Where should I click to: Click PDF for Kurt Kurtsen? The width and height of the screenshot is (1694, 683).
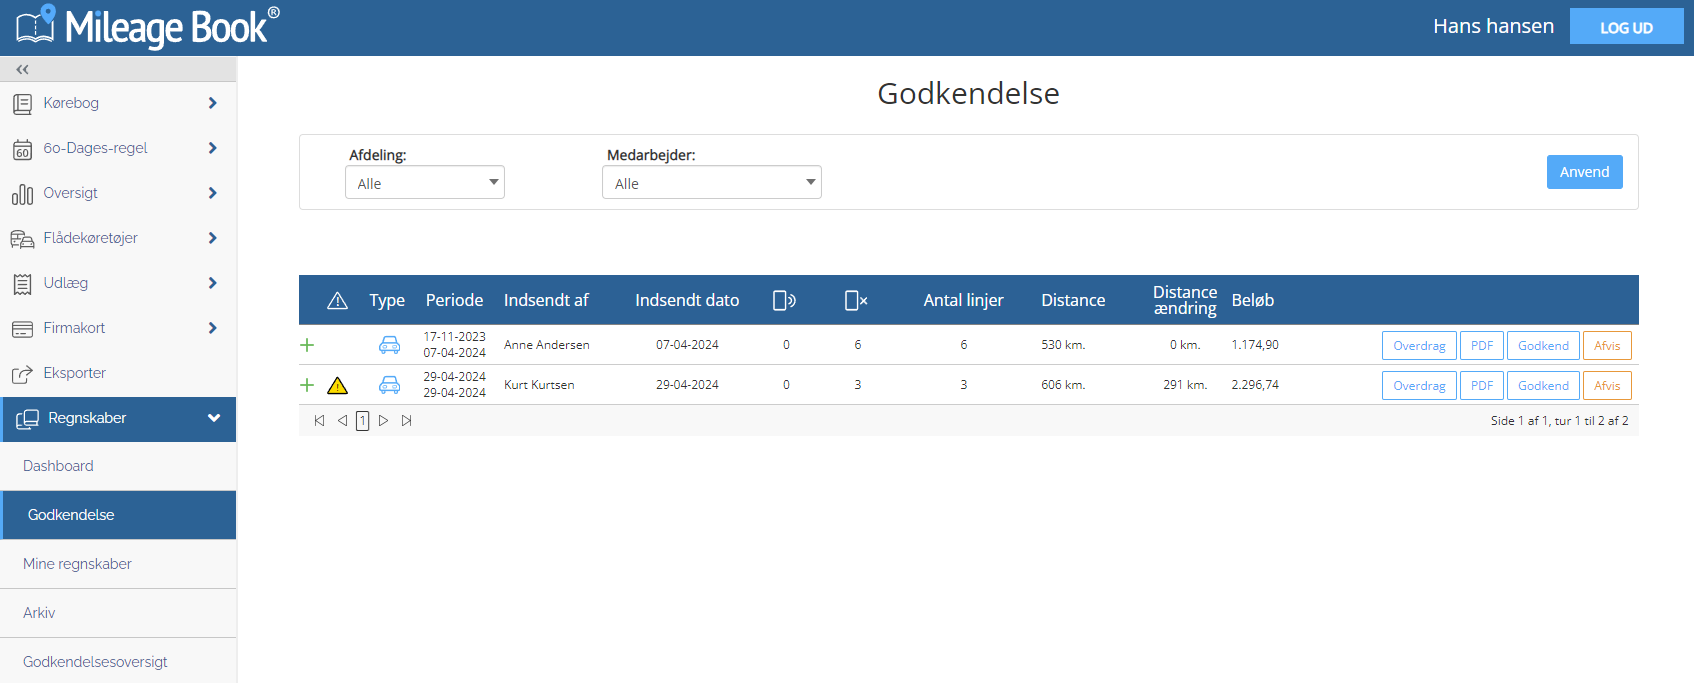coord(1482,386)
